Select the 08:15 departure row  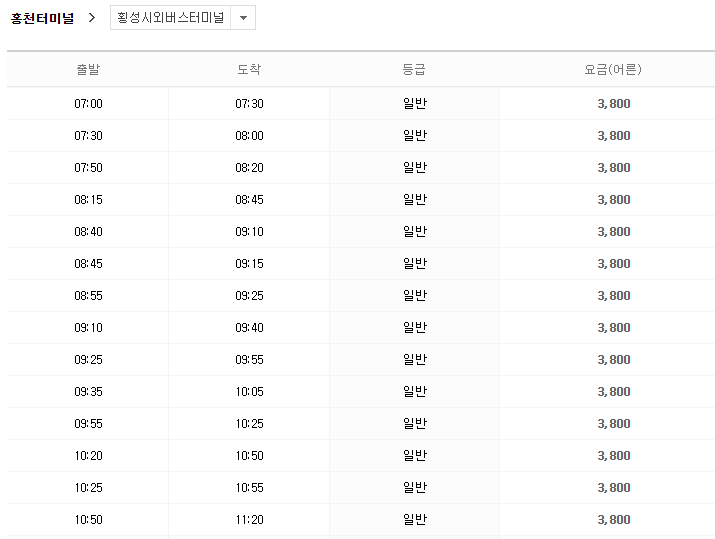[88, 200]
